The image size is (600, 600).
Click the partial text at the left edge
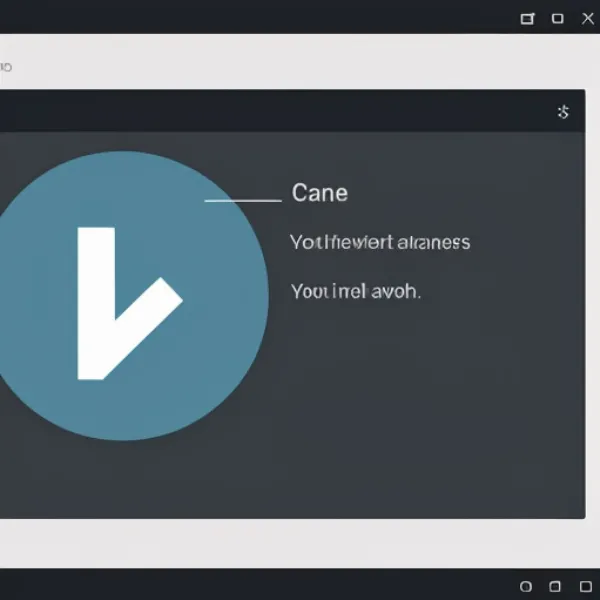5,67
